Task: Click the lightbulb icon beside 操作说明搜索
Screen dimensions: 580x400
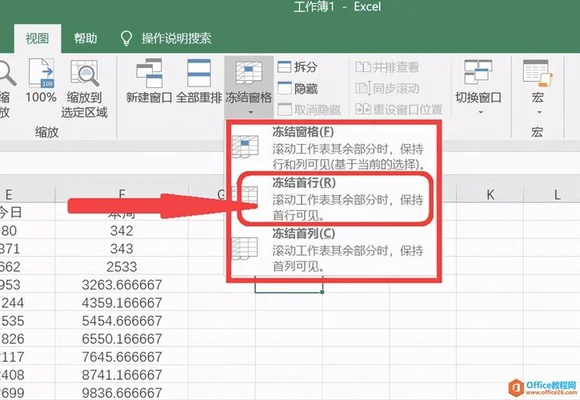Action: pyautogui.click(x=127, y=38)
